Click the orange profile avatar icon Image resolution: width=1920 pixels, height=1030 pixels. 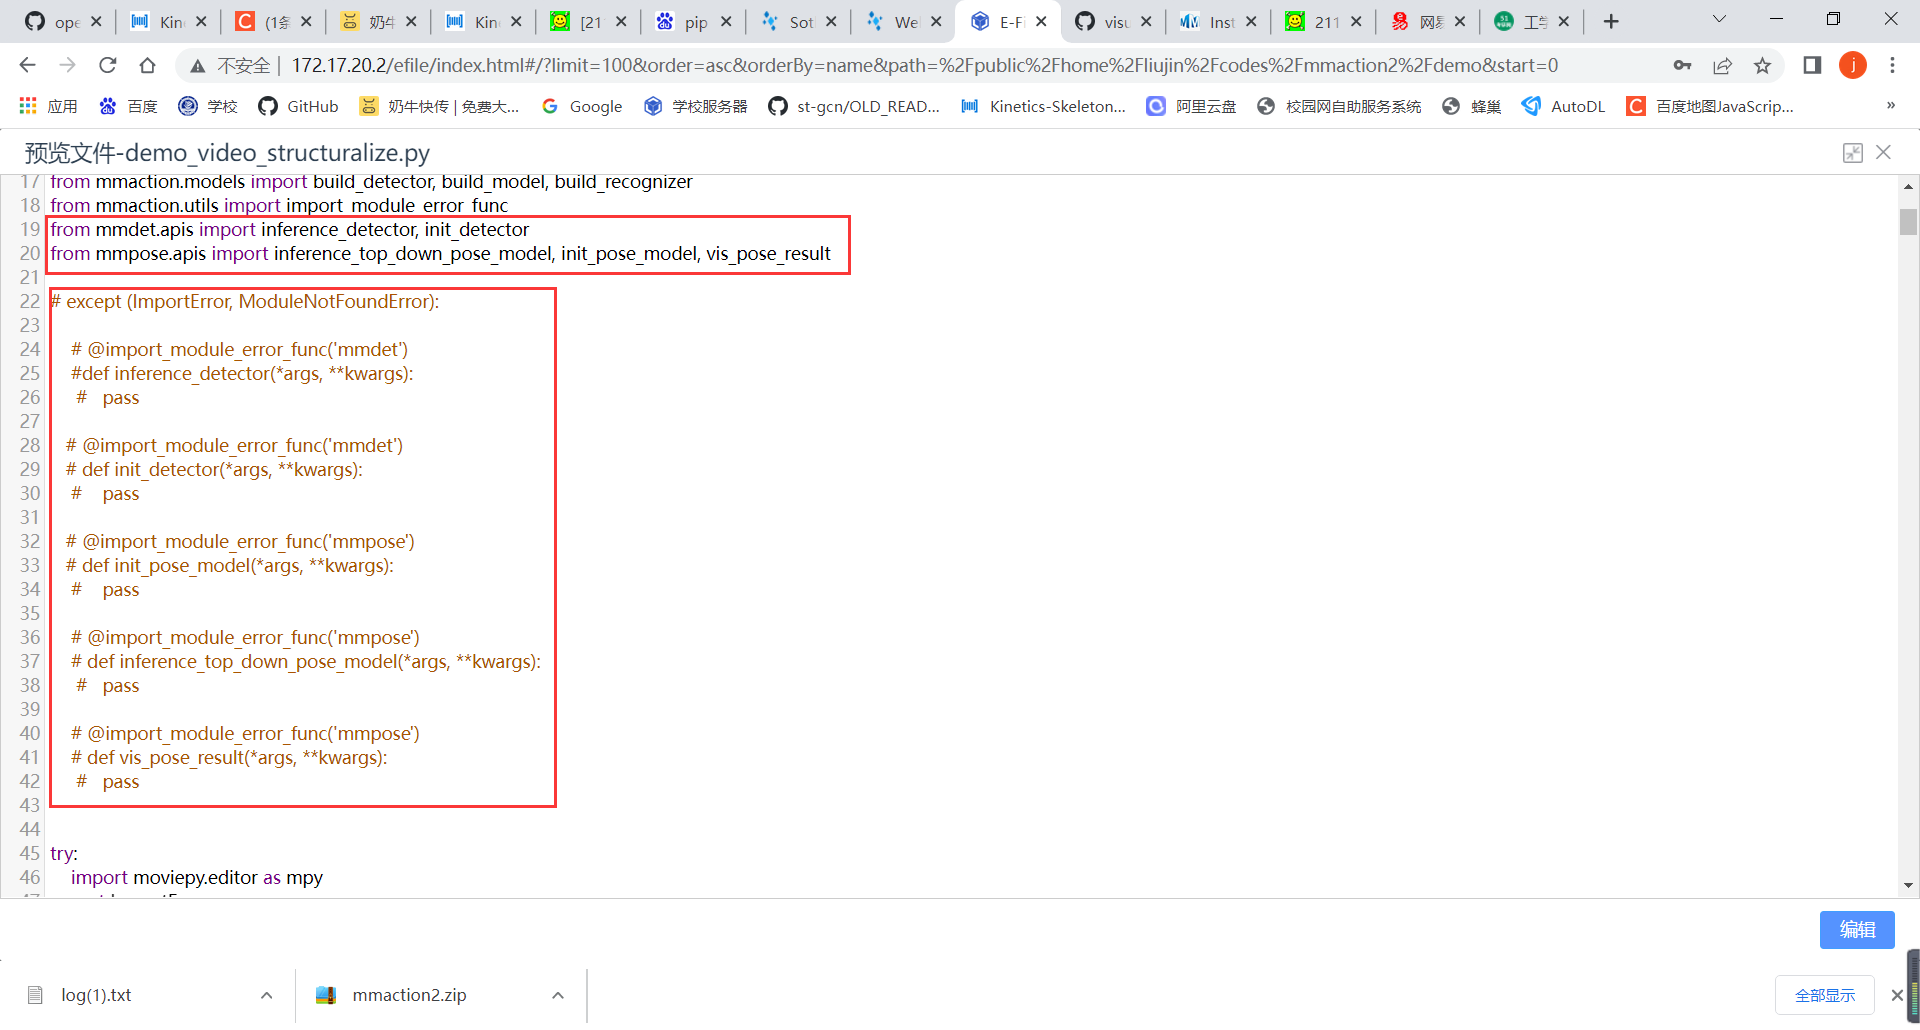[1853, 65]
